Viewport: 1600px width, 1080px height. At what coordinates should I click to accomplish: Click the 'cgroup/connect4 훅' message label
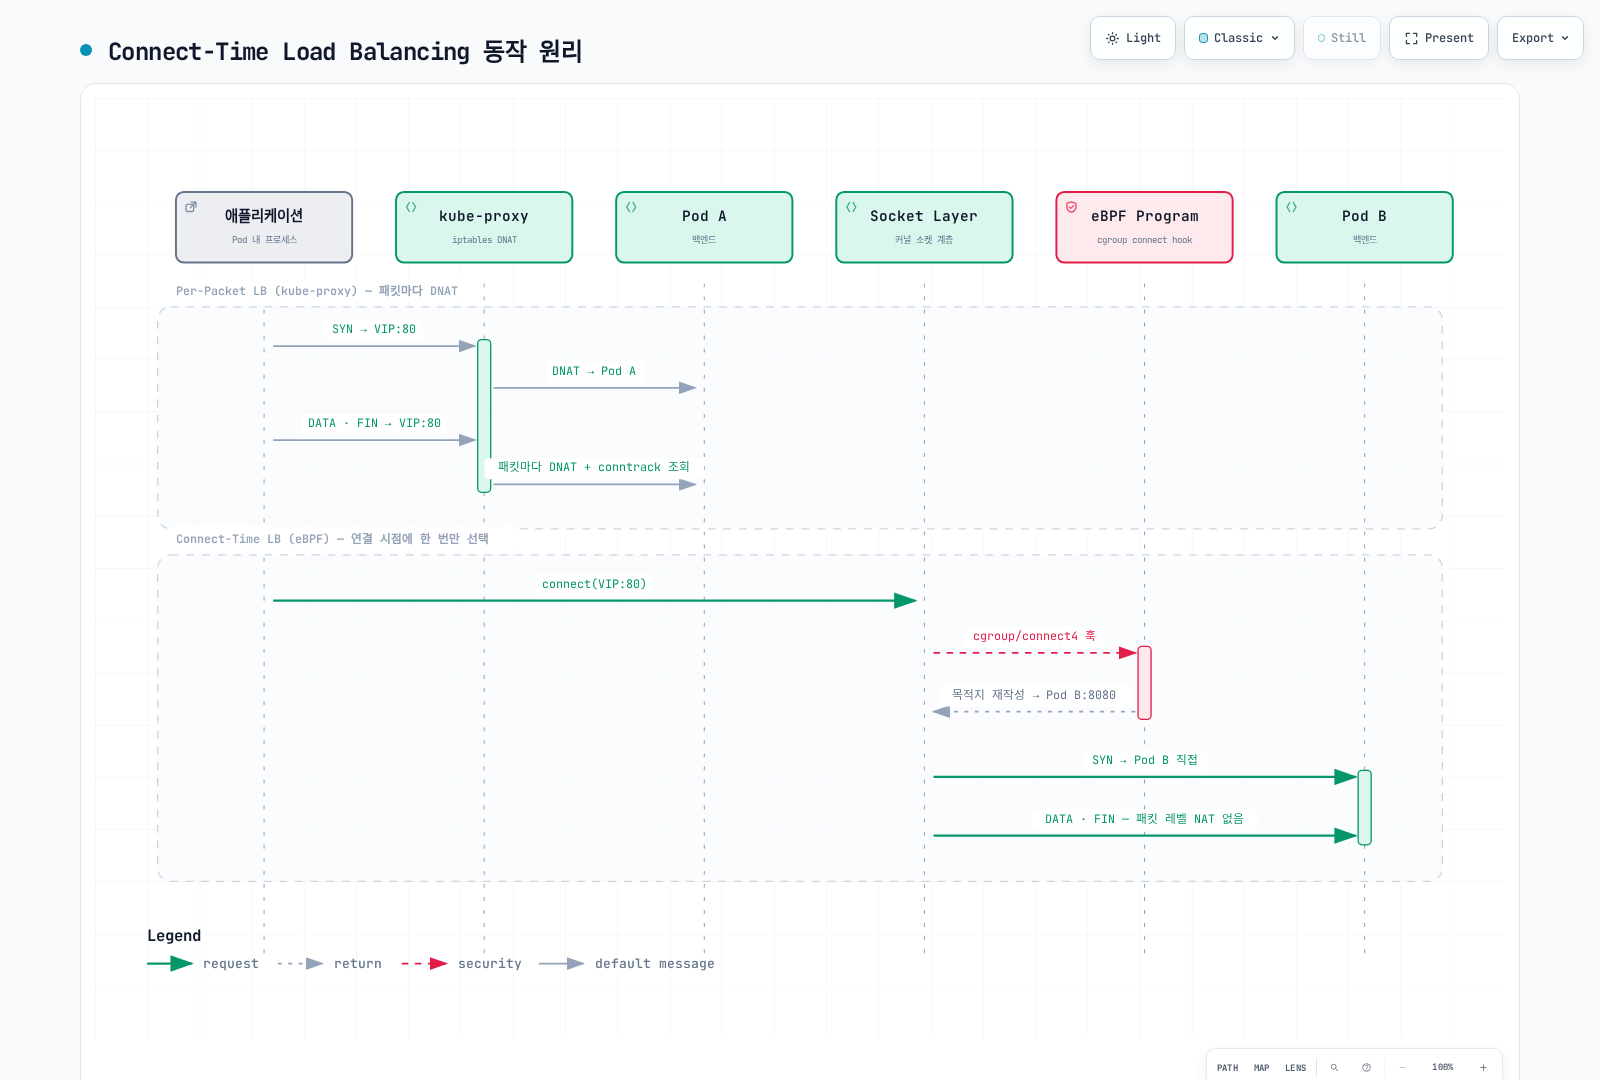tap(1034, 636)
